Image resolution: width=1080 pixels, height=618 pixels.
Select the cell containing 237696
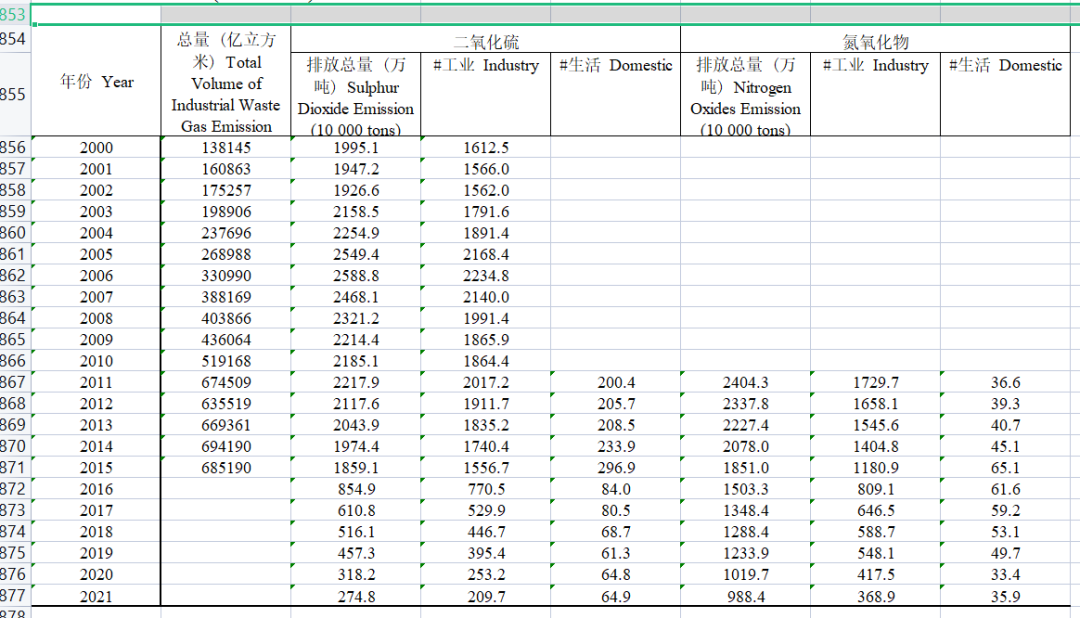[x=226, y=233]
